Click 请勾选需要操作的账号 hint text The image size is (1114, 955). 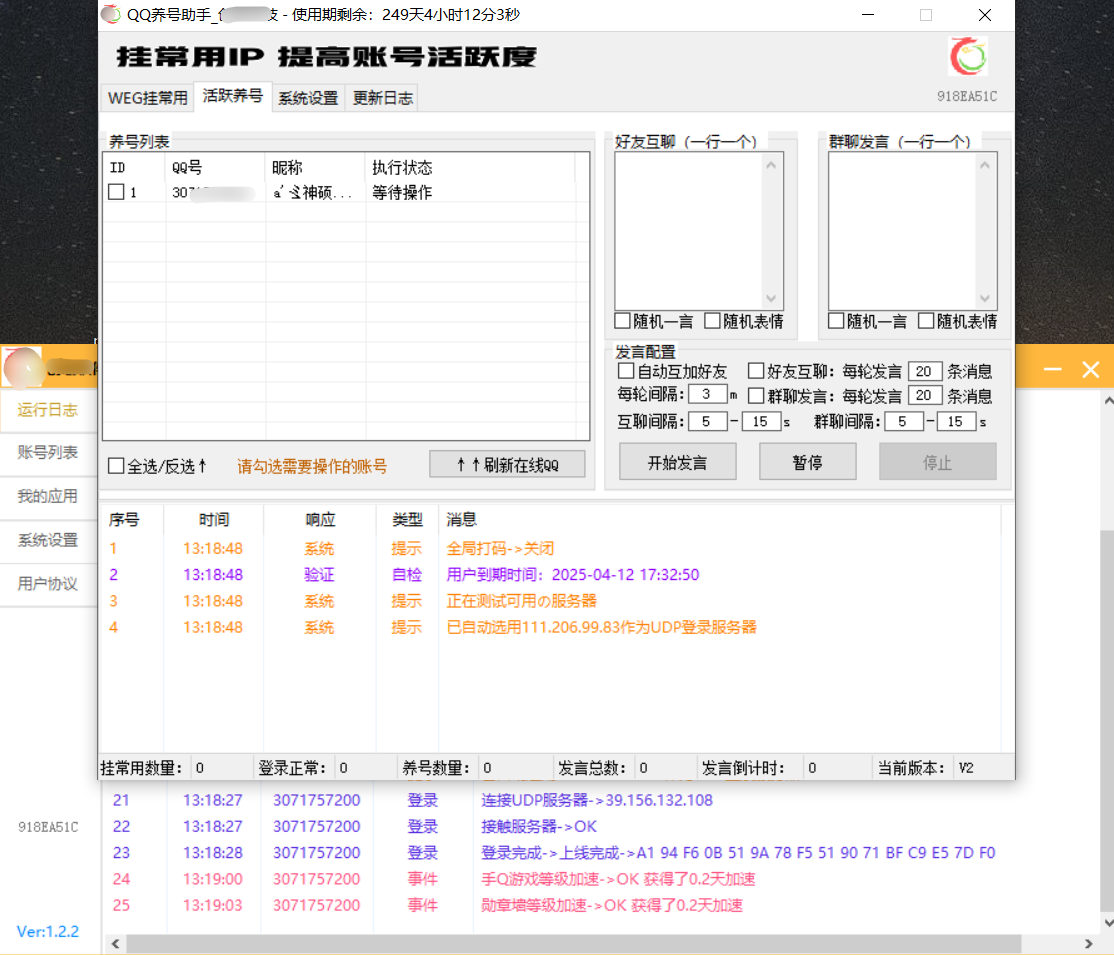(312, 467)
